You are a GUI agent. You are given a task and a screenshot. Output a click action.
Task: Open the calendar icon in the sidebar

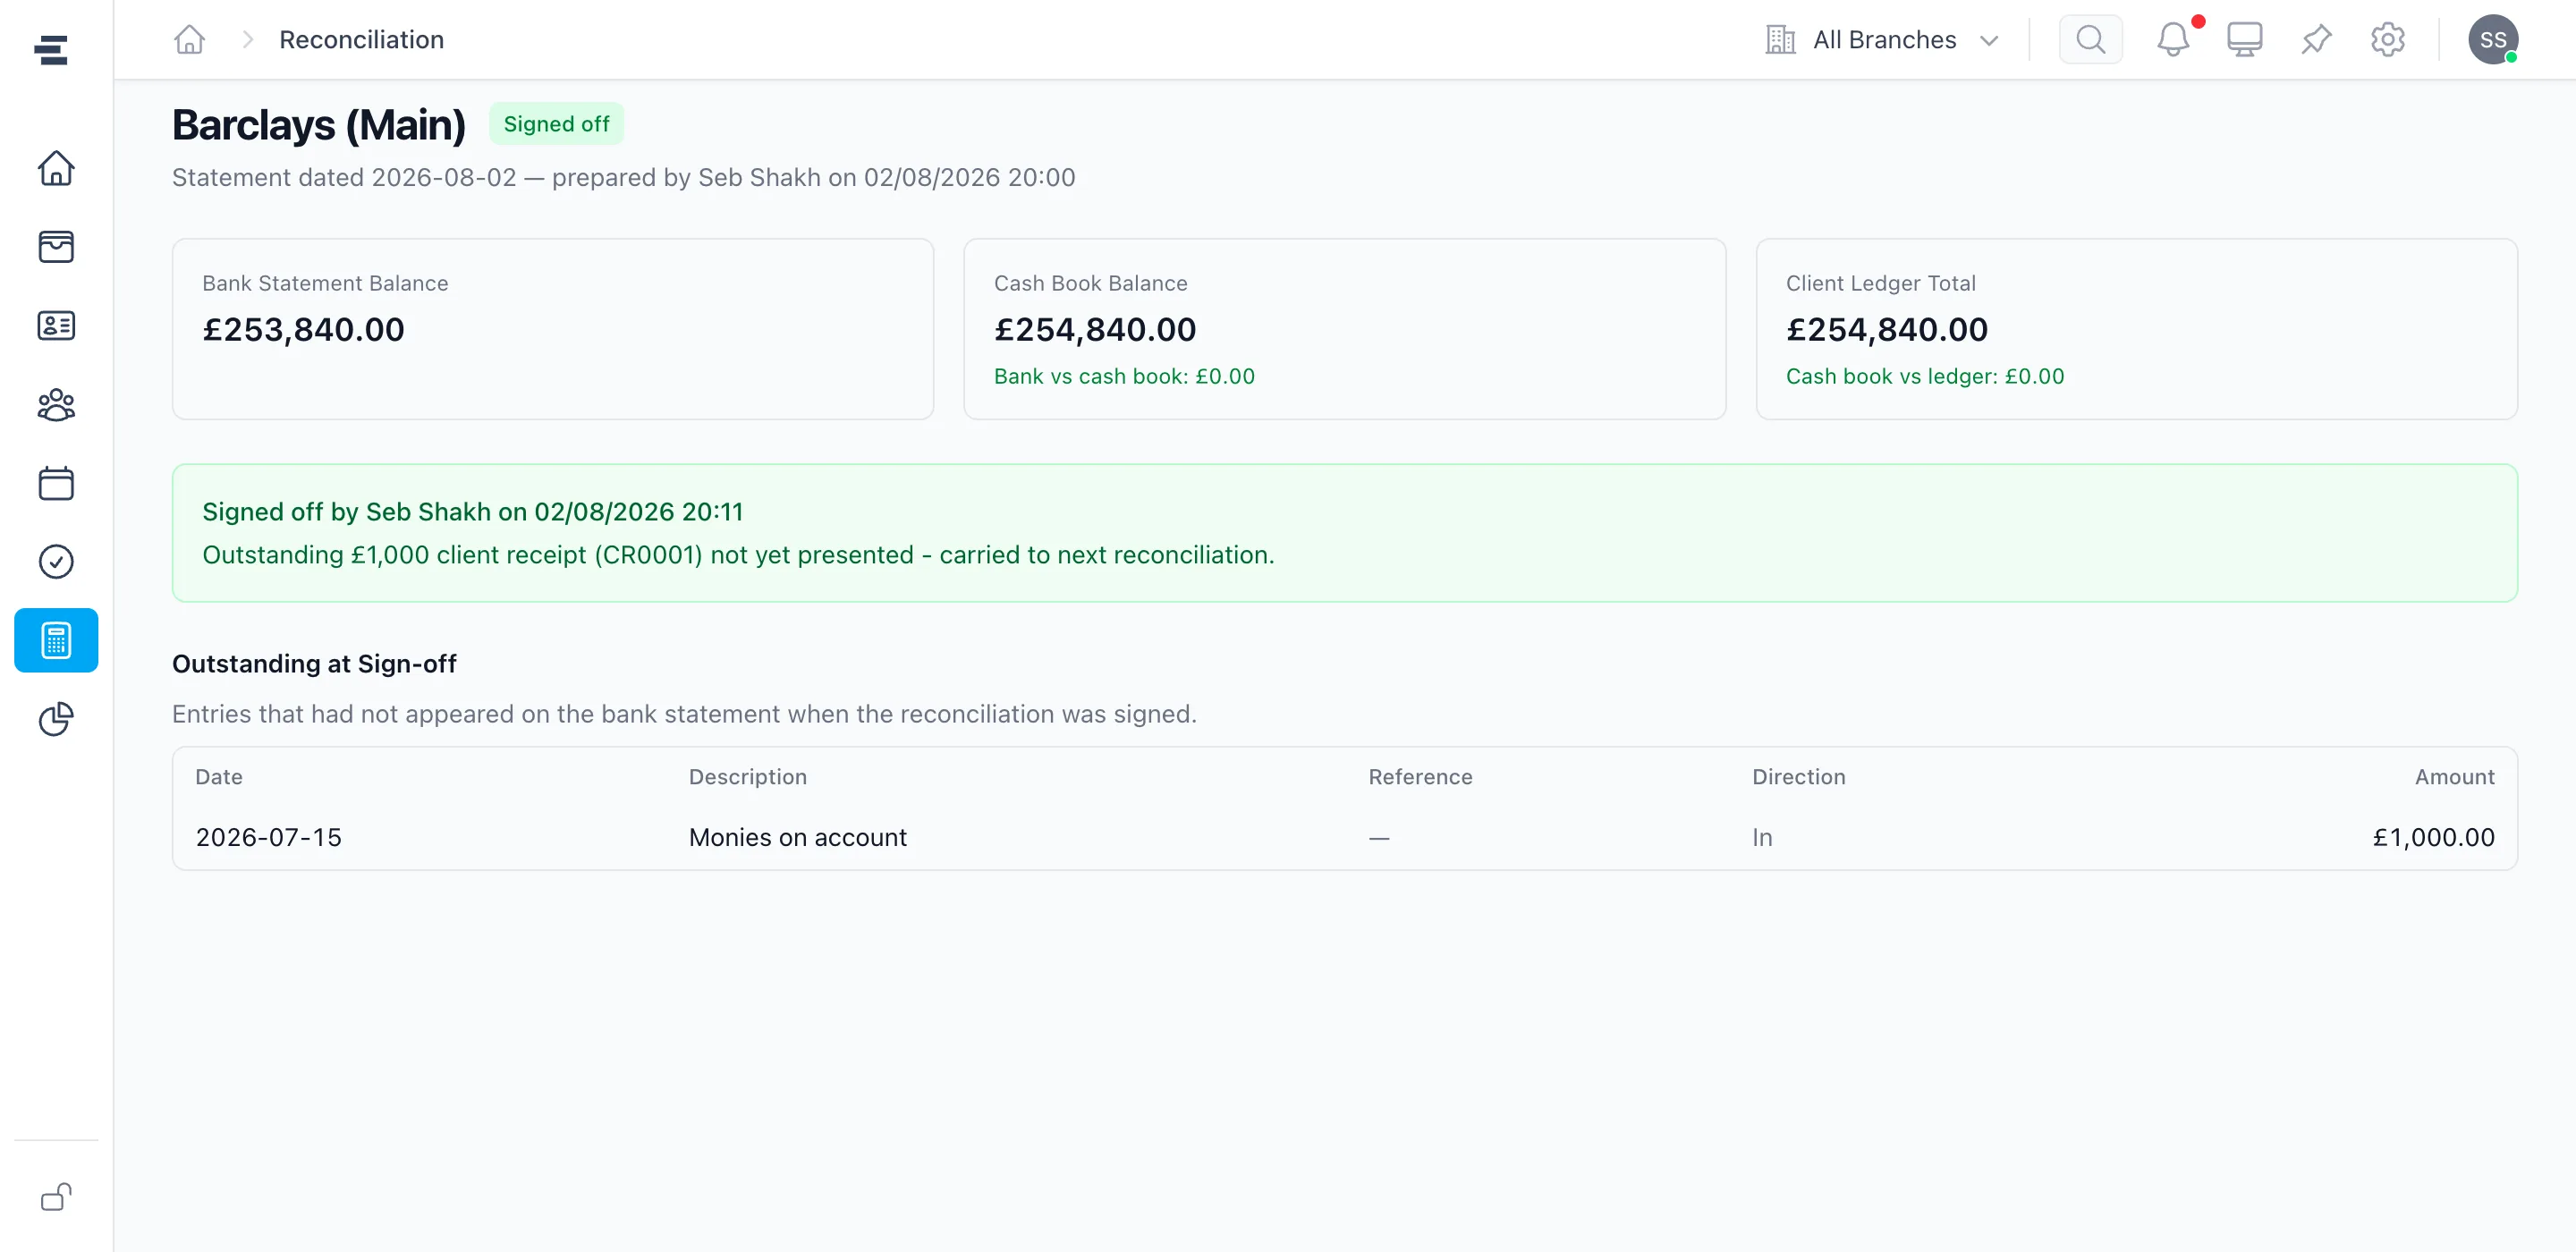(x=56, y=483)
